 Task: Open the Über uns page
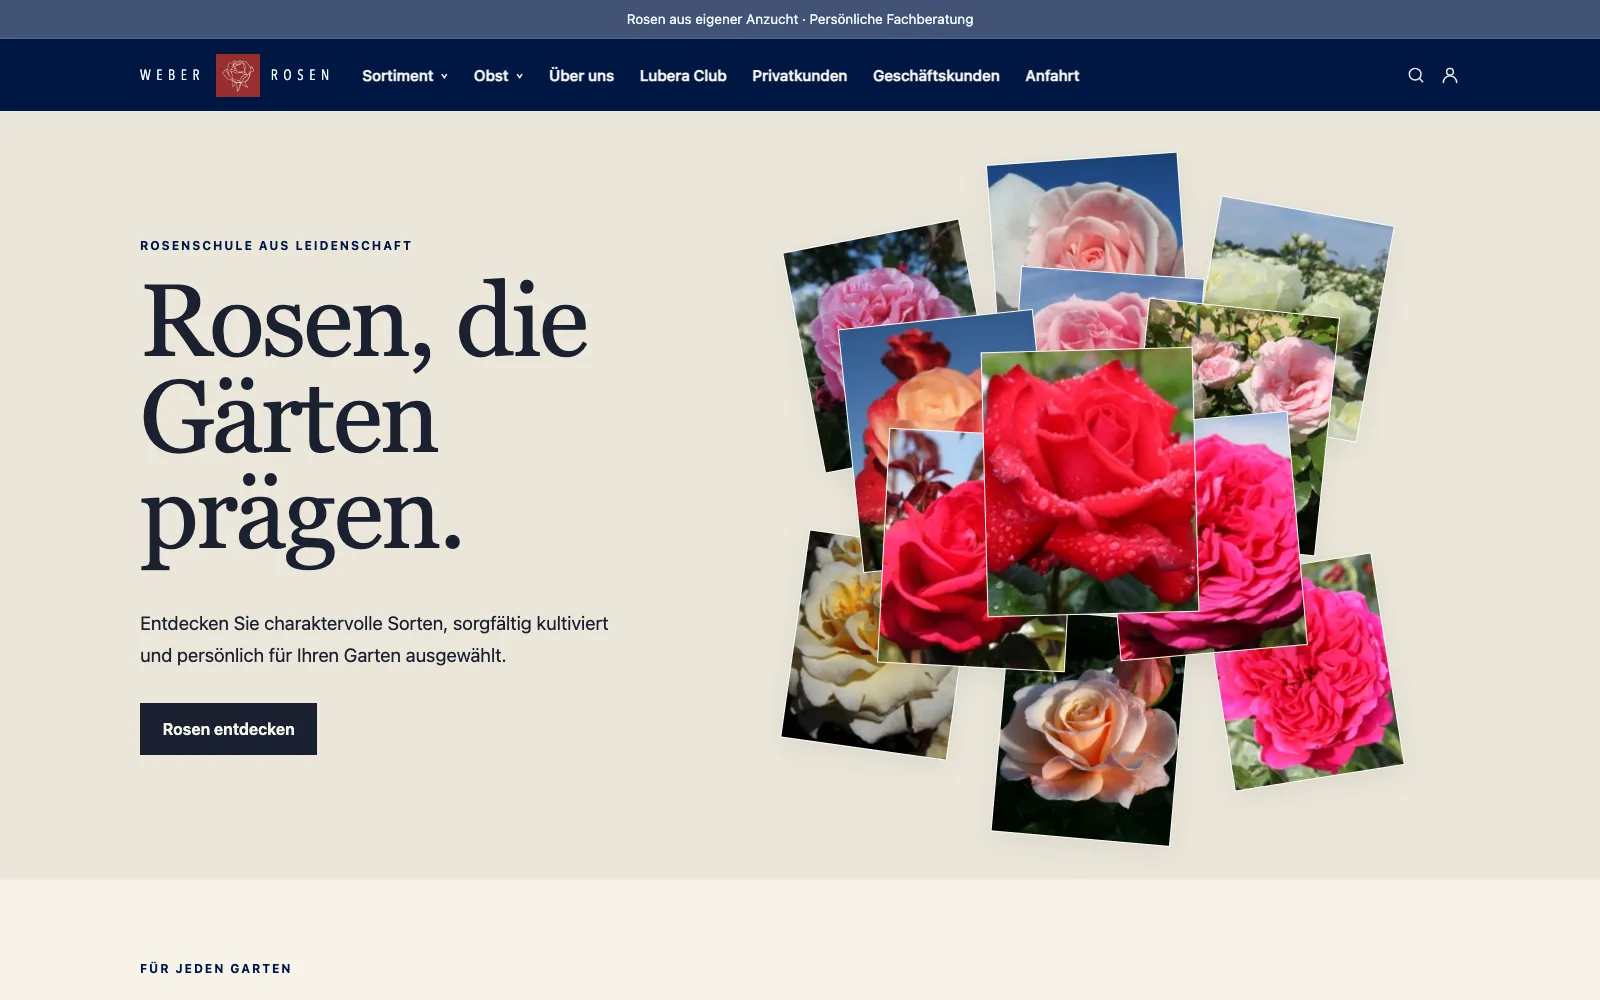tap(581, 76)
